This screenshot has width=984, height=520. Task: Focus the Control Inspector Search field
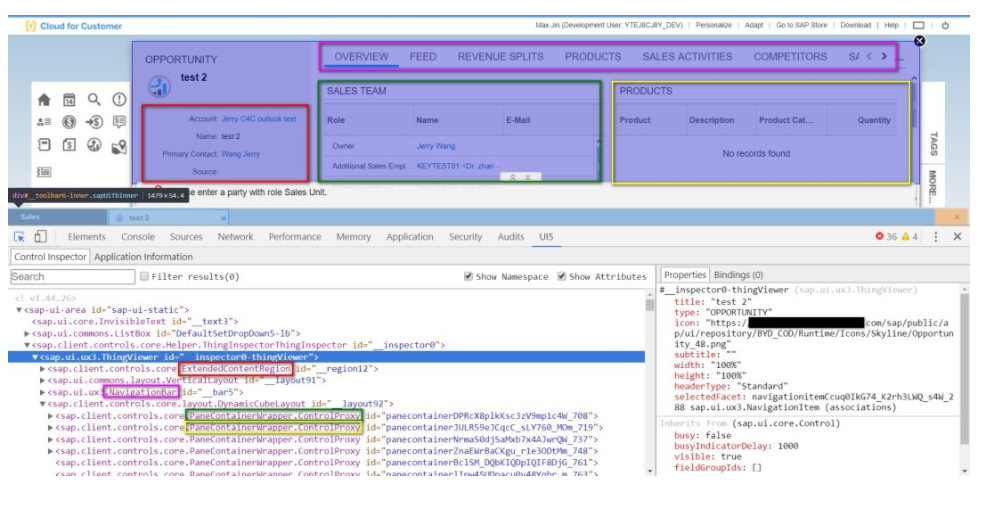pos(73,277)
